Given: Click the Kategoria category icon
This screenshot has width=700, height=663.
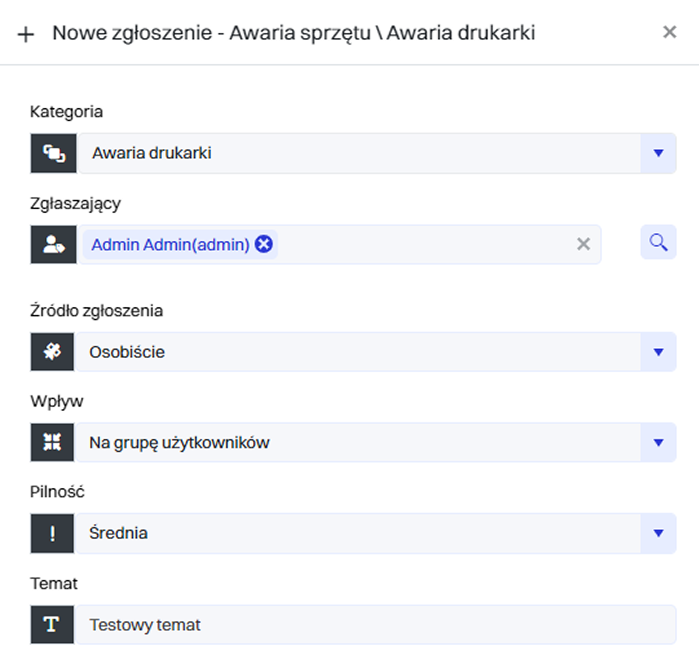Looking at the screenshot, I should pyautogui.click(x=54, y=153).
